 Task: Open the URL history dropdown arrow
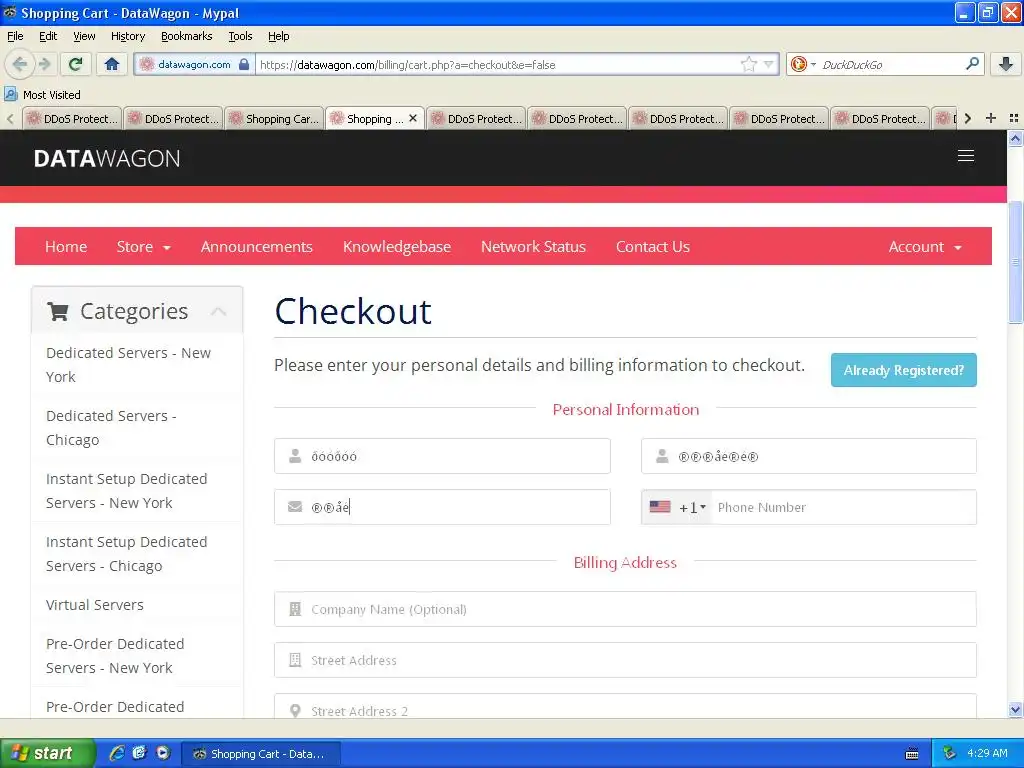[x=768, y=64]
